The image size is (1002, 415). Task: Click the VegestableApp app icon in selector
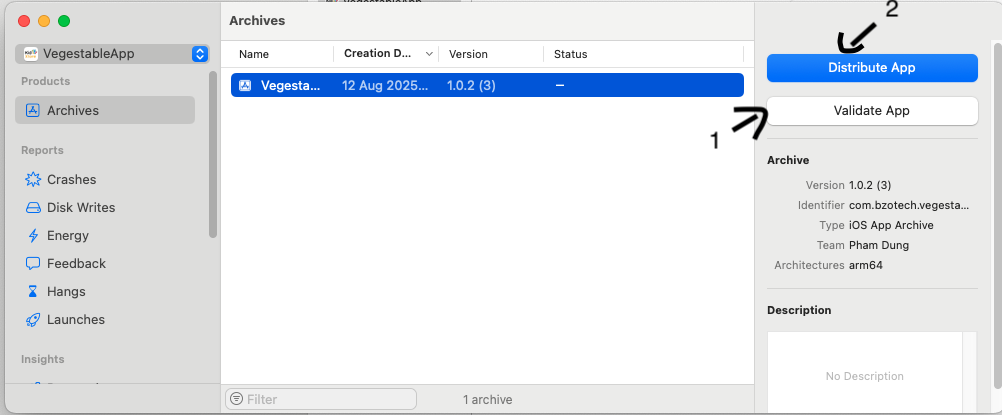click(x=30, y=54)
